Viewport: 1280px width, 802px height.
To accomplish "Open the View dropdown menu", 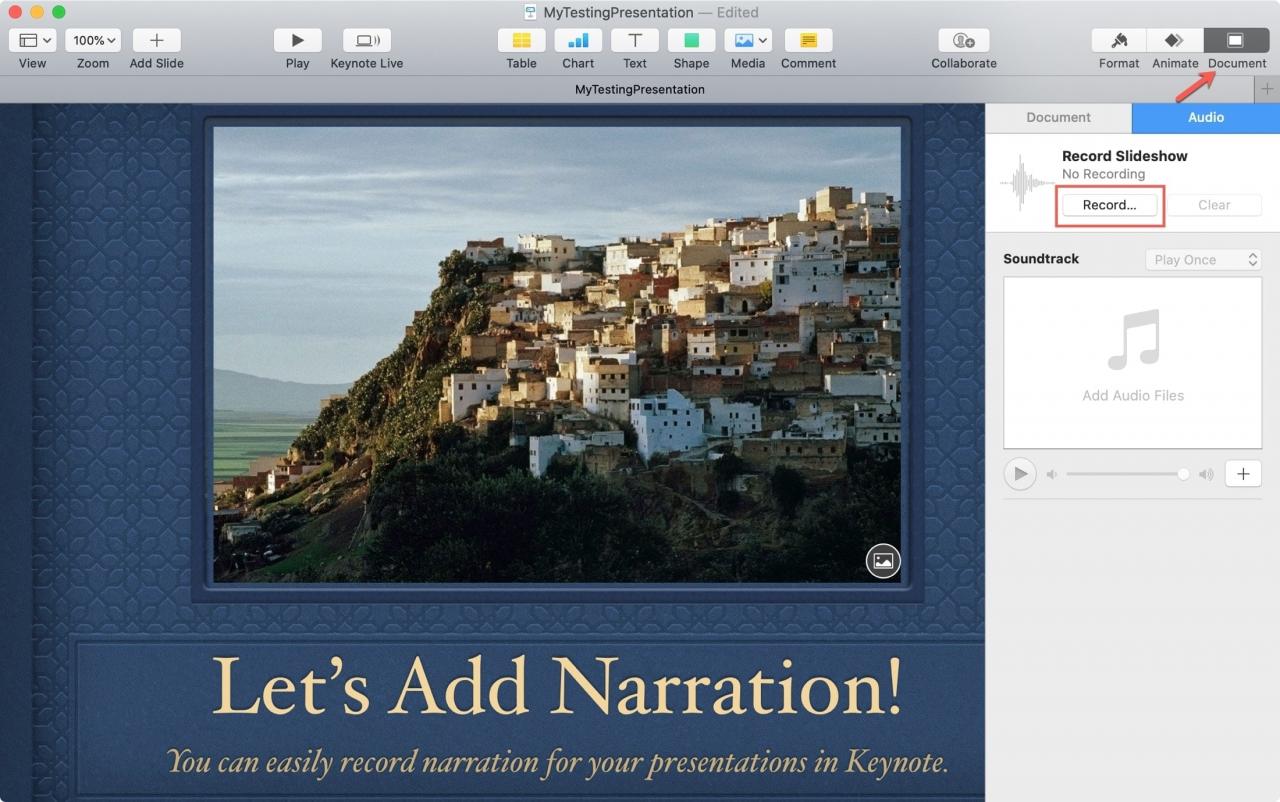I will (x=33, y=41).
